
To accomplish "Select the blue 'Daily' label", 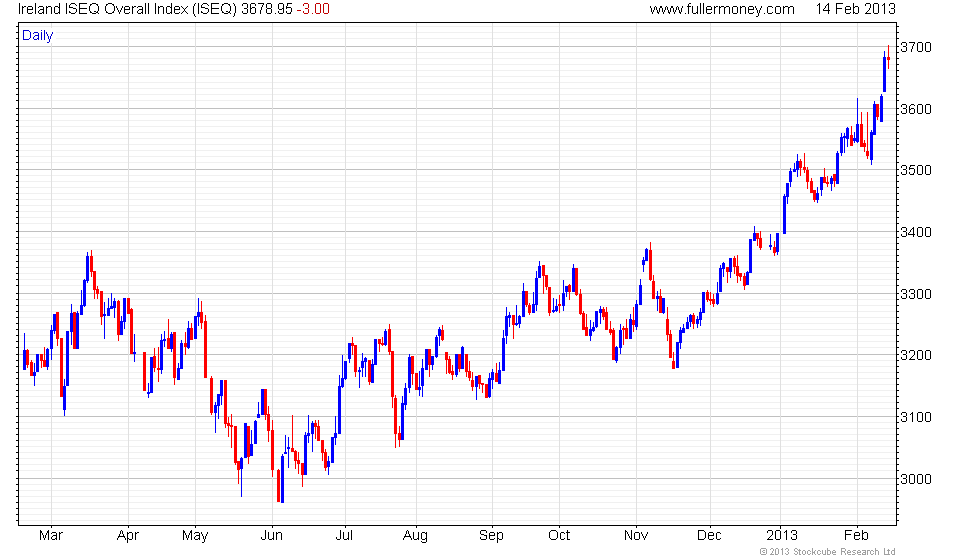I will (x=38, y=36).
